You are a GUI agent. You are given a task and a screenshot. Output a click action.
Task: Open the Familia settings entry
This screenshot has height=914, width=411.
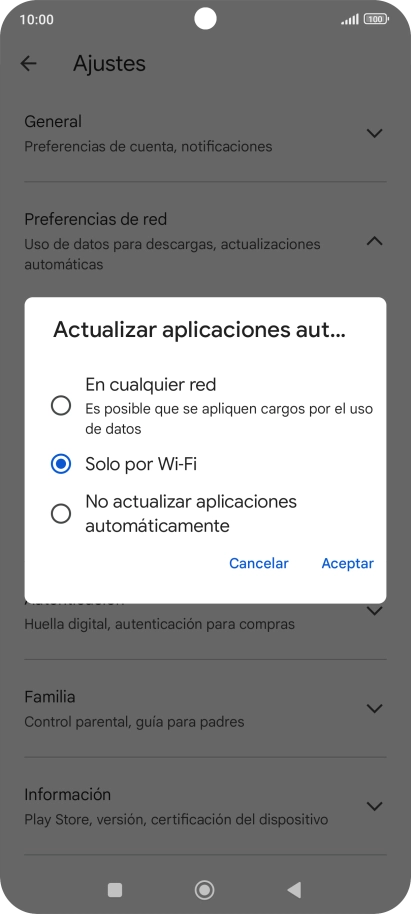[x=205, y=709]
